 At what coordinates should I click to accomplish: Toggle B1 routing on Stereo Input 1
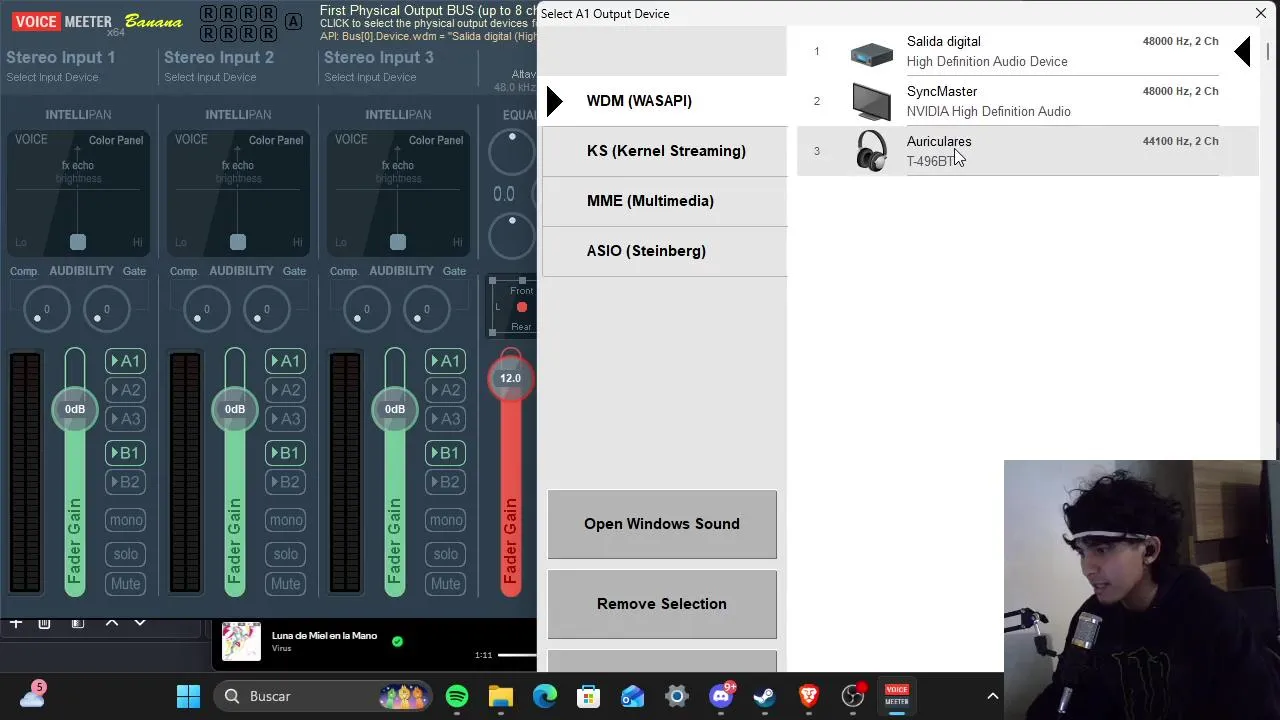(125, 453)
